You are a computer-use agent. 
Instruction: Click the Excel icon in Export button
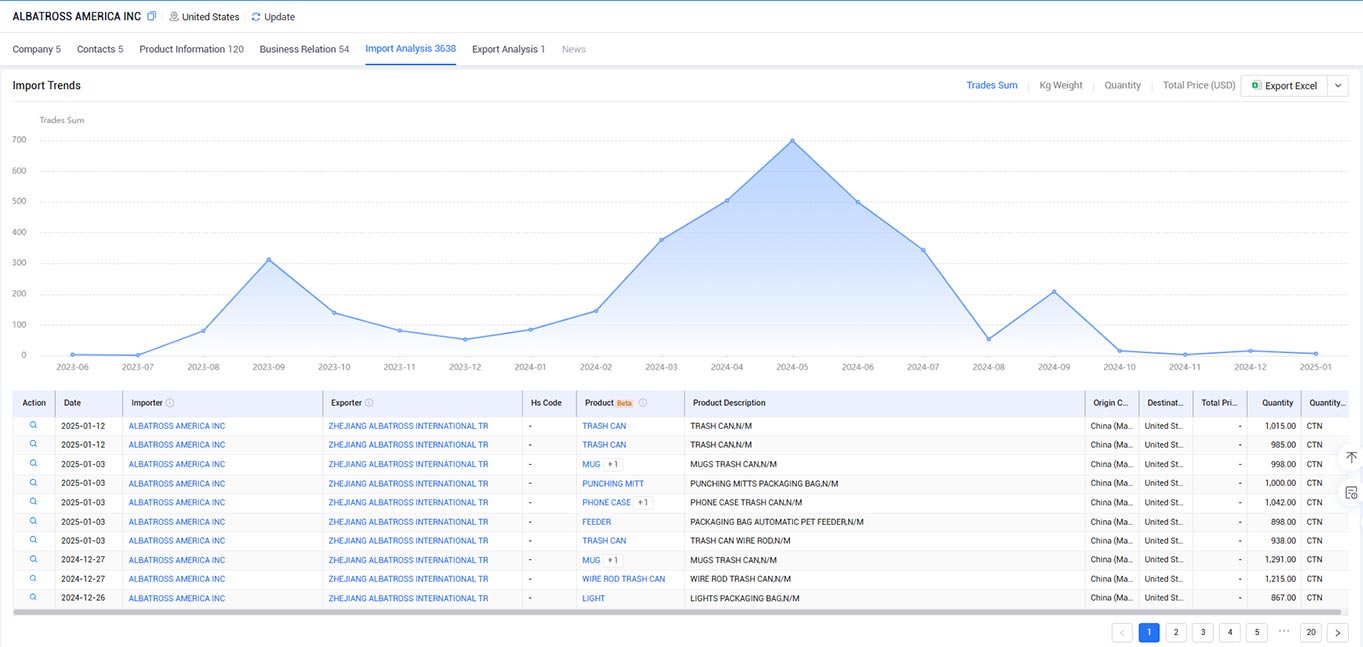(1256, 86)
